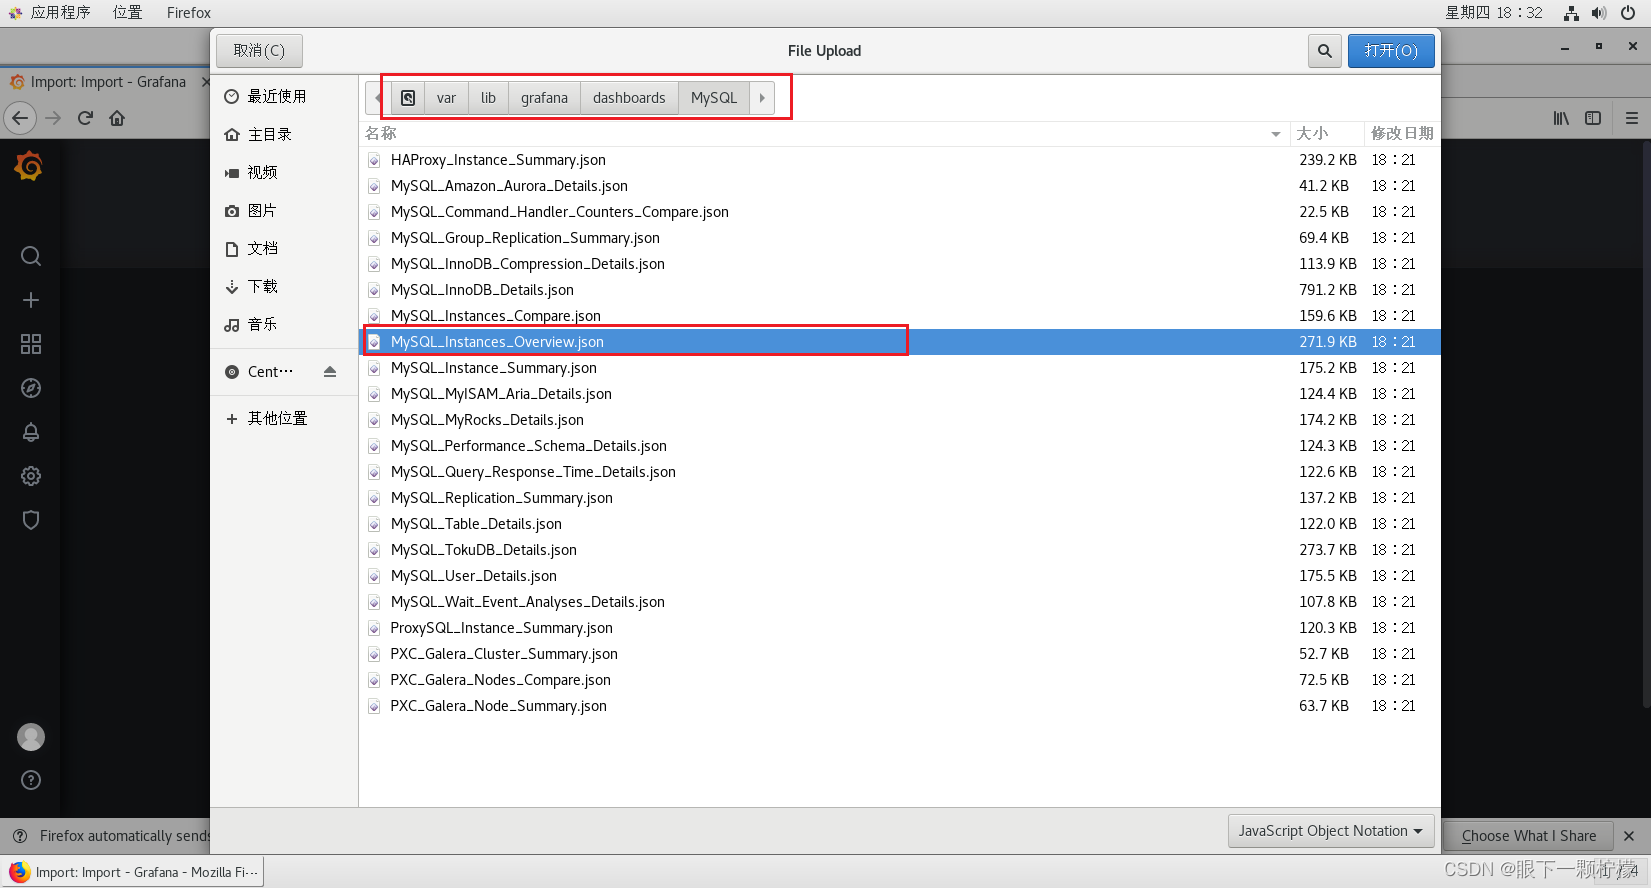Select 最近使用 in the sidebar

pyautogui.click(x=285, y=96)
